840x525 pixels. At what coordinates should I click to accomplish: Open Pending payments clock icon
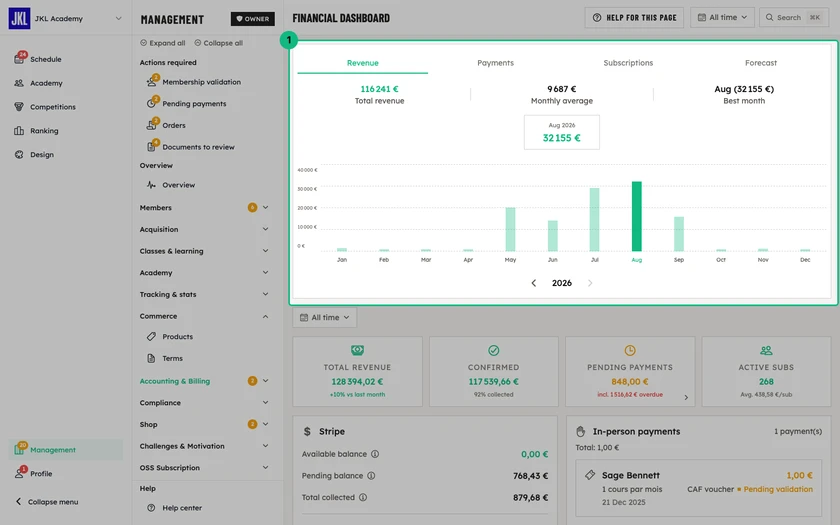(x=152, y=103)
